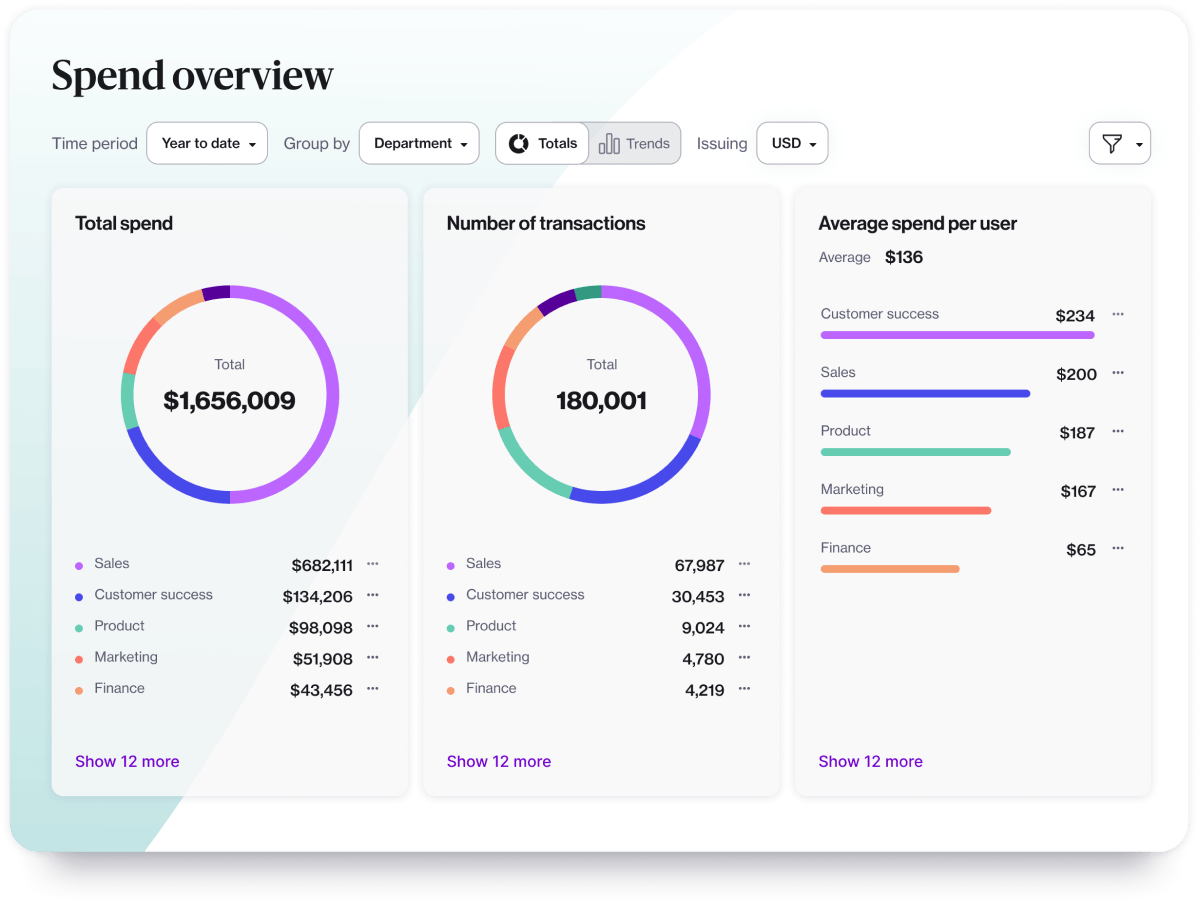Click the Customer success spend bar

point(957,334)
